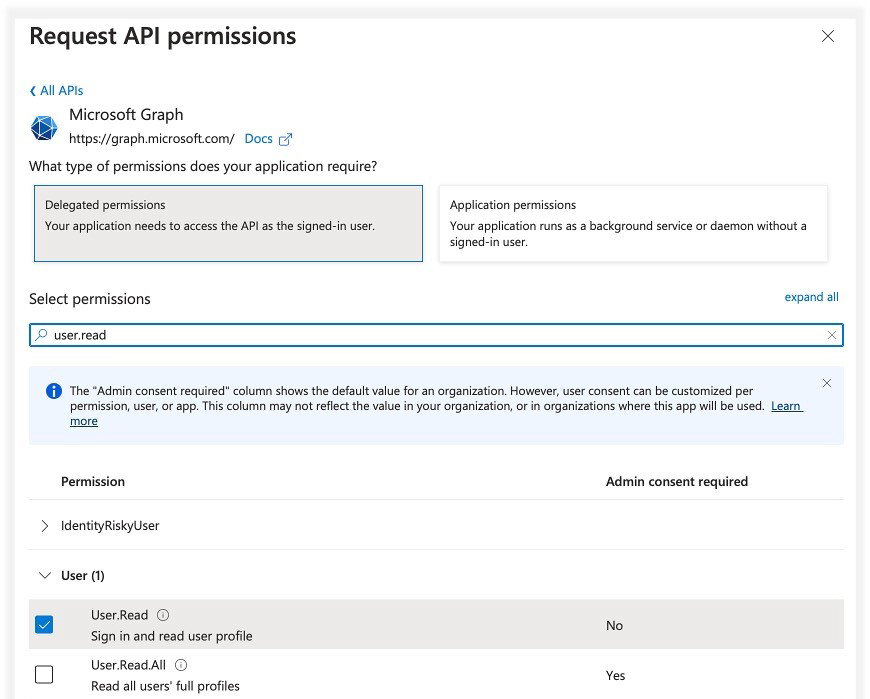The height and width of the screenshot is (699, 870).
Task: Open docs via the external link icon
Action: [x=284, y=139]
